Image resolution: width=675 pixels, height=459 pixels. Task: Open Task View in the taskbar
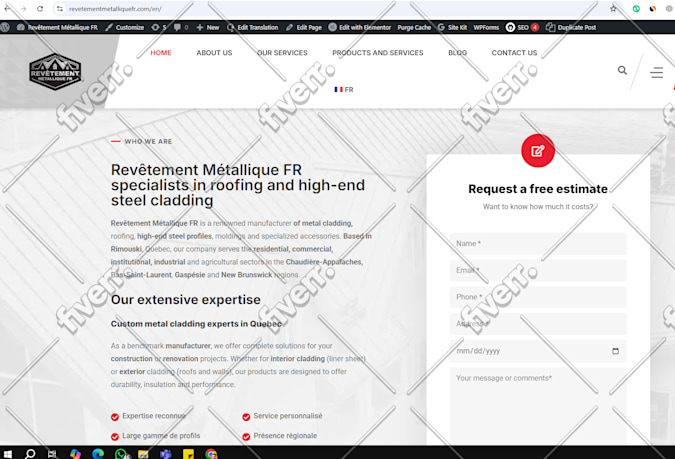(x=52, y=454)
